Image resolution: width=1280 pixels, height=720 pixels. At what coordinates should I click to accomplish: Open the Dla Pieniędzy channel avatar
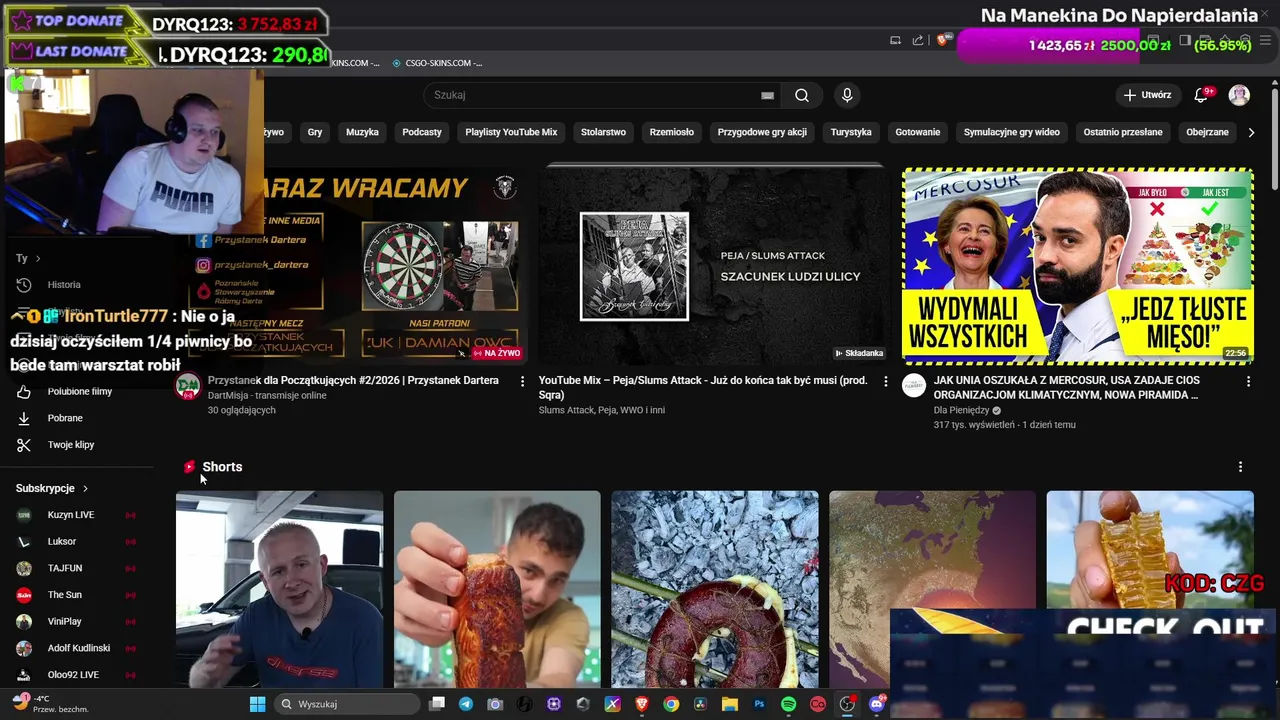point(914,386)
